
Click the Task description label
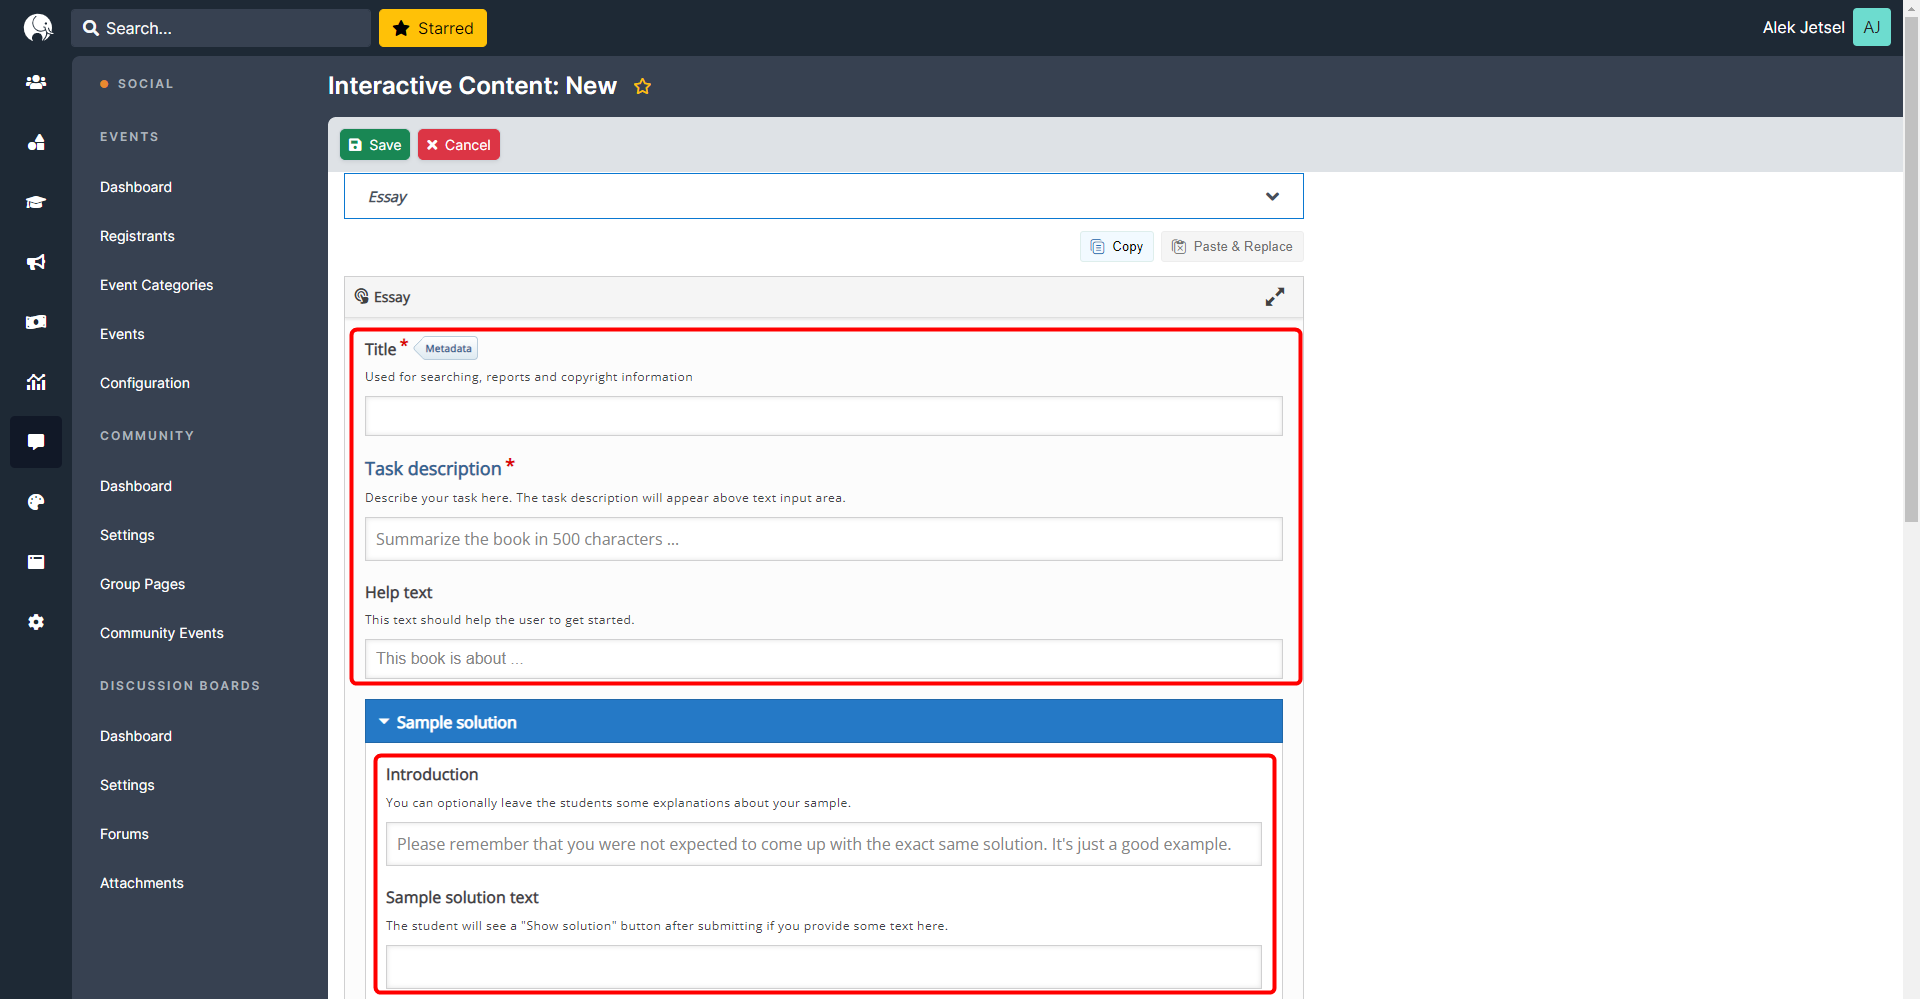[x=433, y=468]
